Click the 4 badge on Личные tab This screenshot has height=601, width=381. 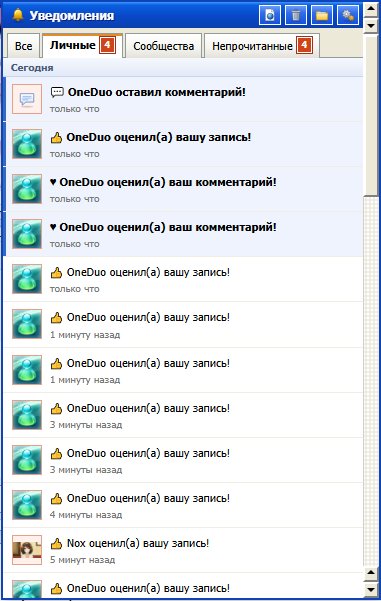107,45
